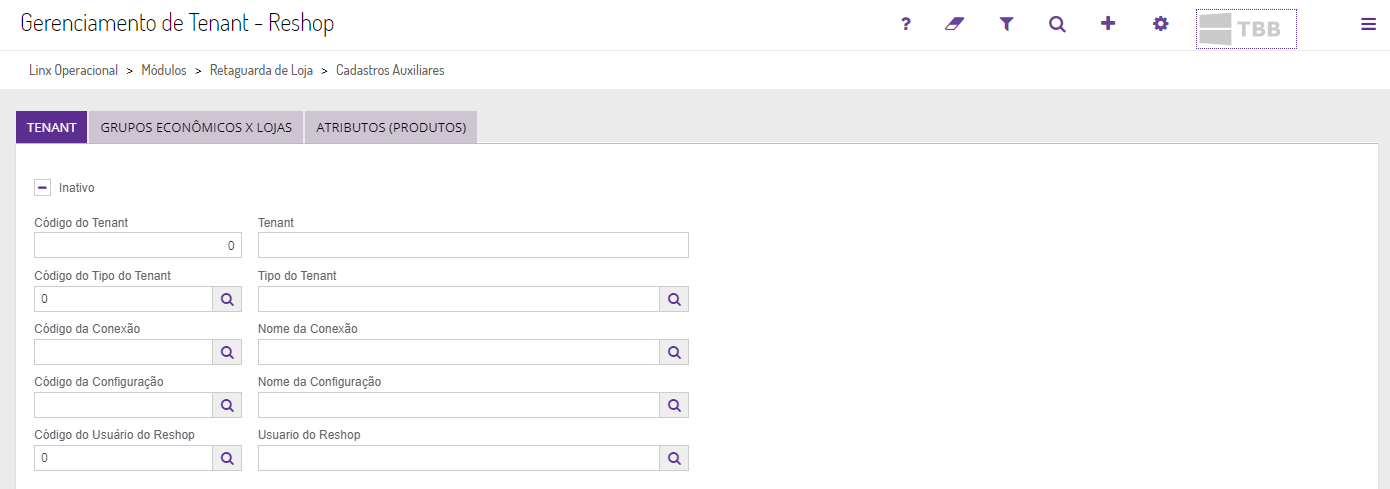
Task: Click the help question mark icon
Action: tap(906, 24)
